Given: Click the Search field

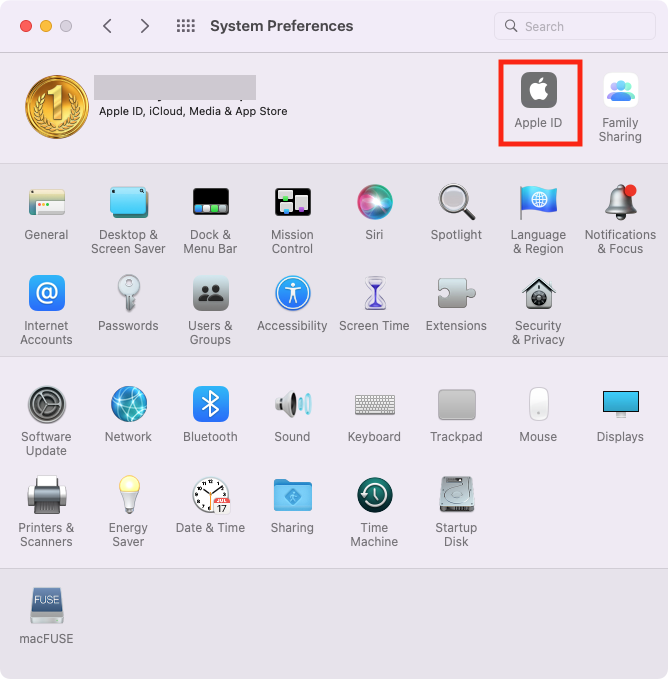Looking at the screenshot, I should tap(574, 26).
